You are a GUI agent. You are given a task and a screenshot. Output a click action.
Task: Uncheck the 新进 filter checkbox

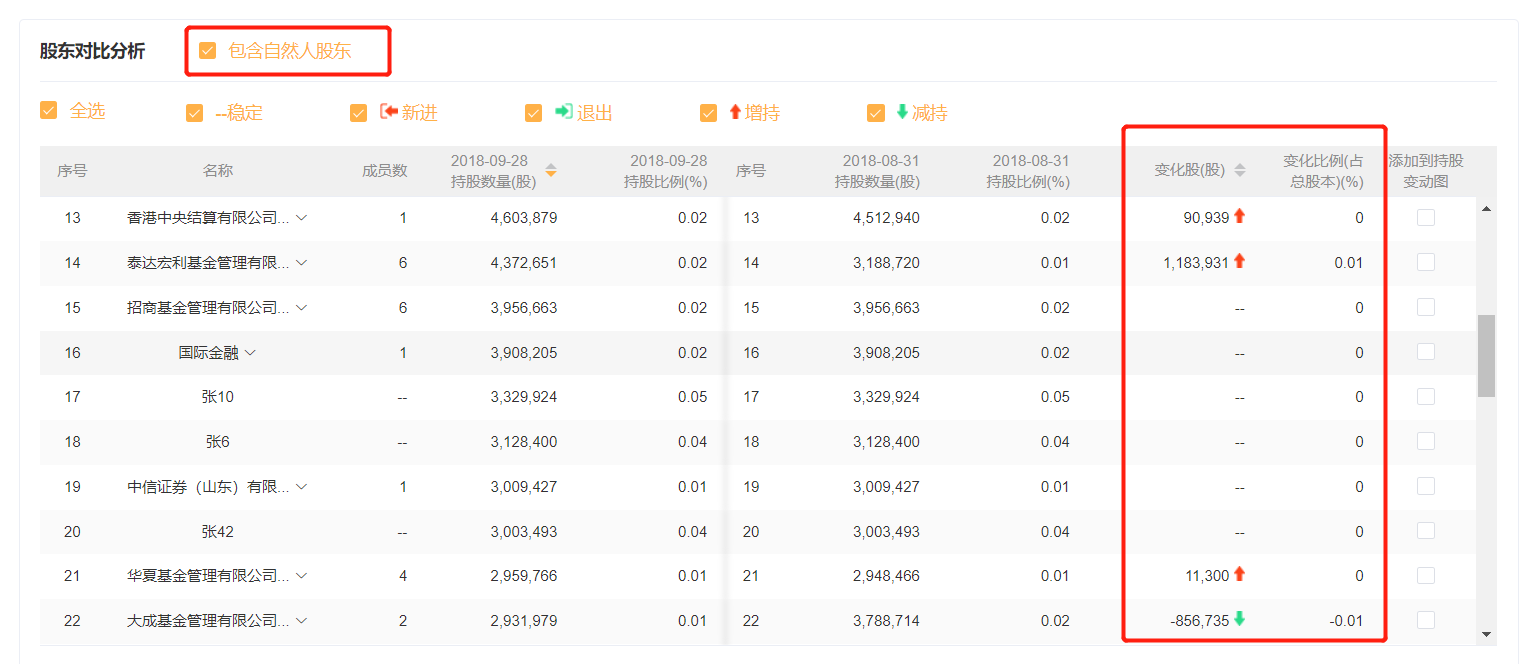pos(358,113)
